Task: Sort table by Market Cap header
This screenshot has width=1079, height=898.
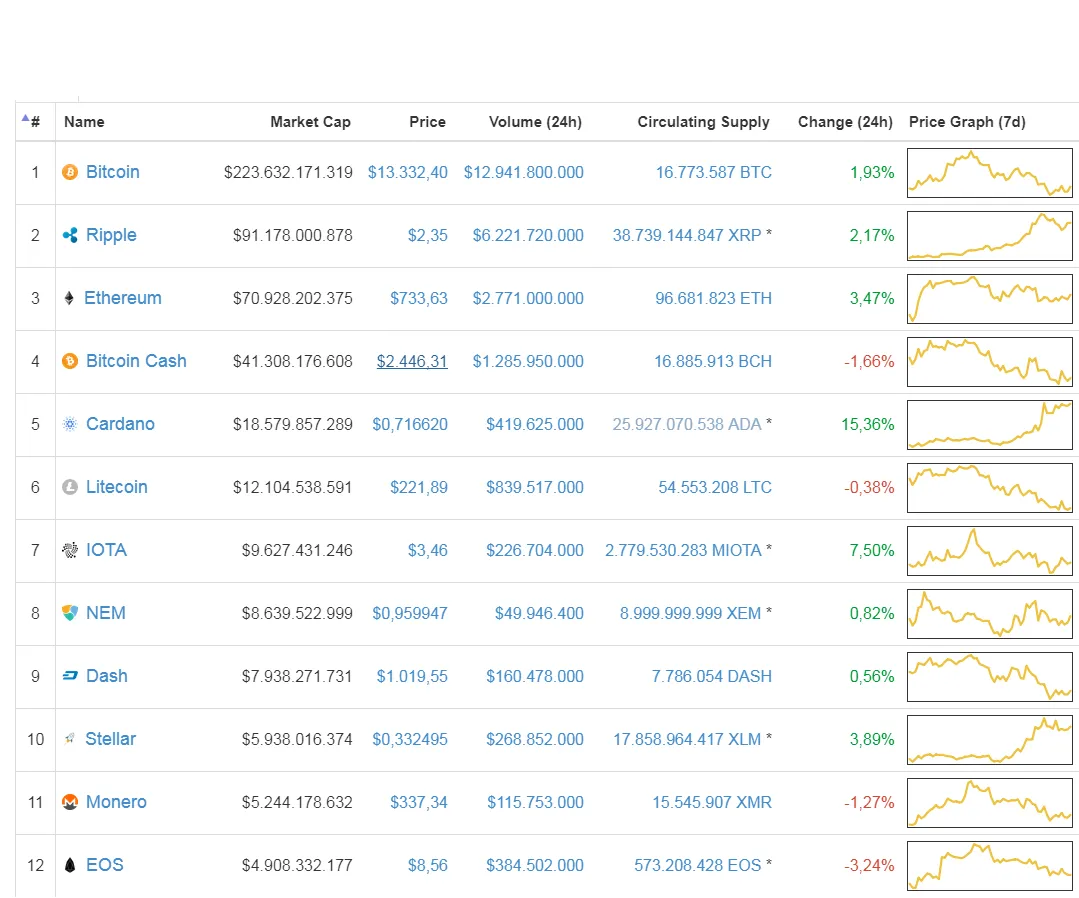Action: [x=310, y=122]
